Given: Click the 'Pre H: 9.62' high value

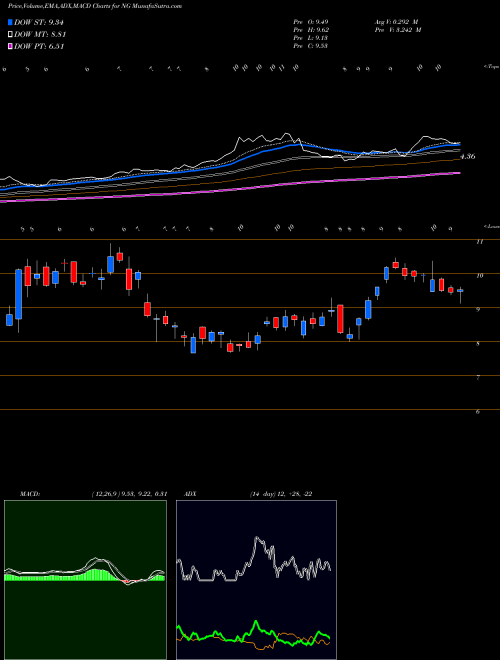Looking at the screenshot, I should [x=311, y=30].
